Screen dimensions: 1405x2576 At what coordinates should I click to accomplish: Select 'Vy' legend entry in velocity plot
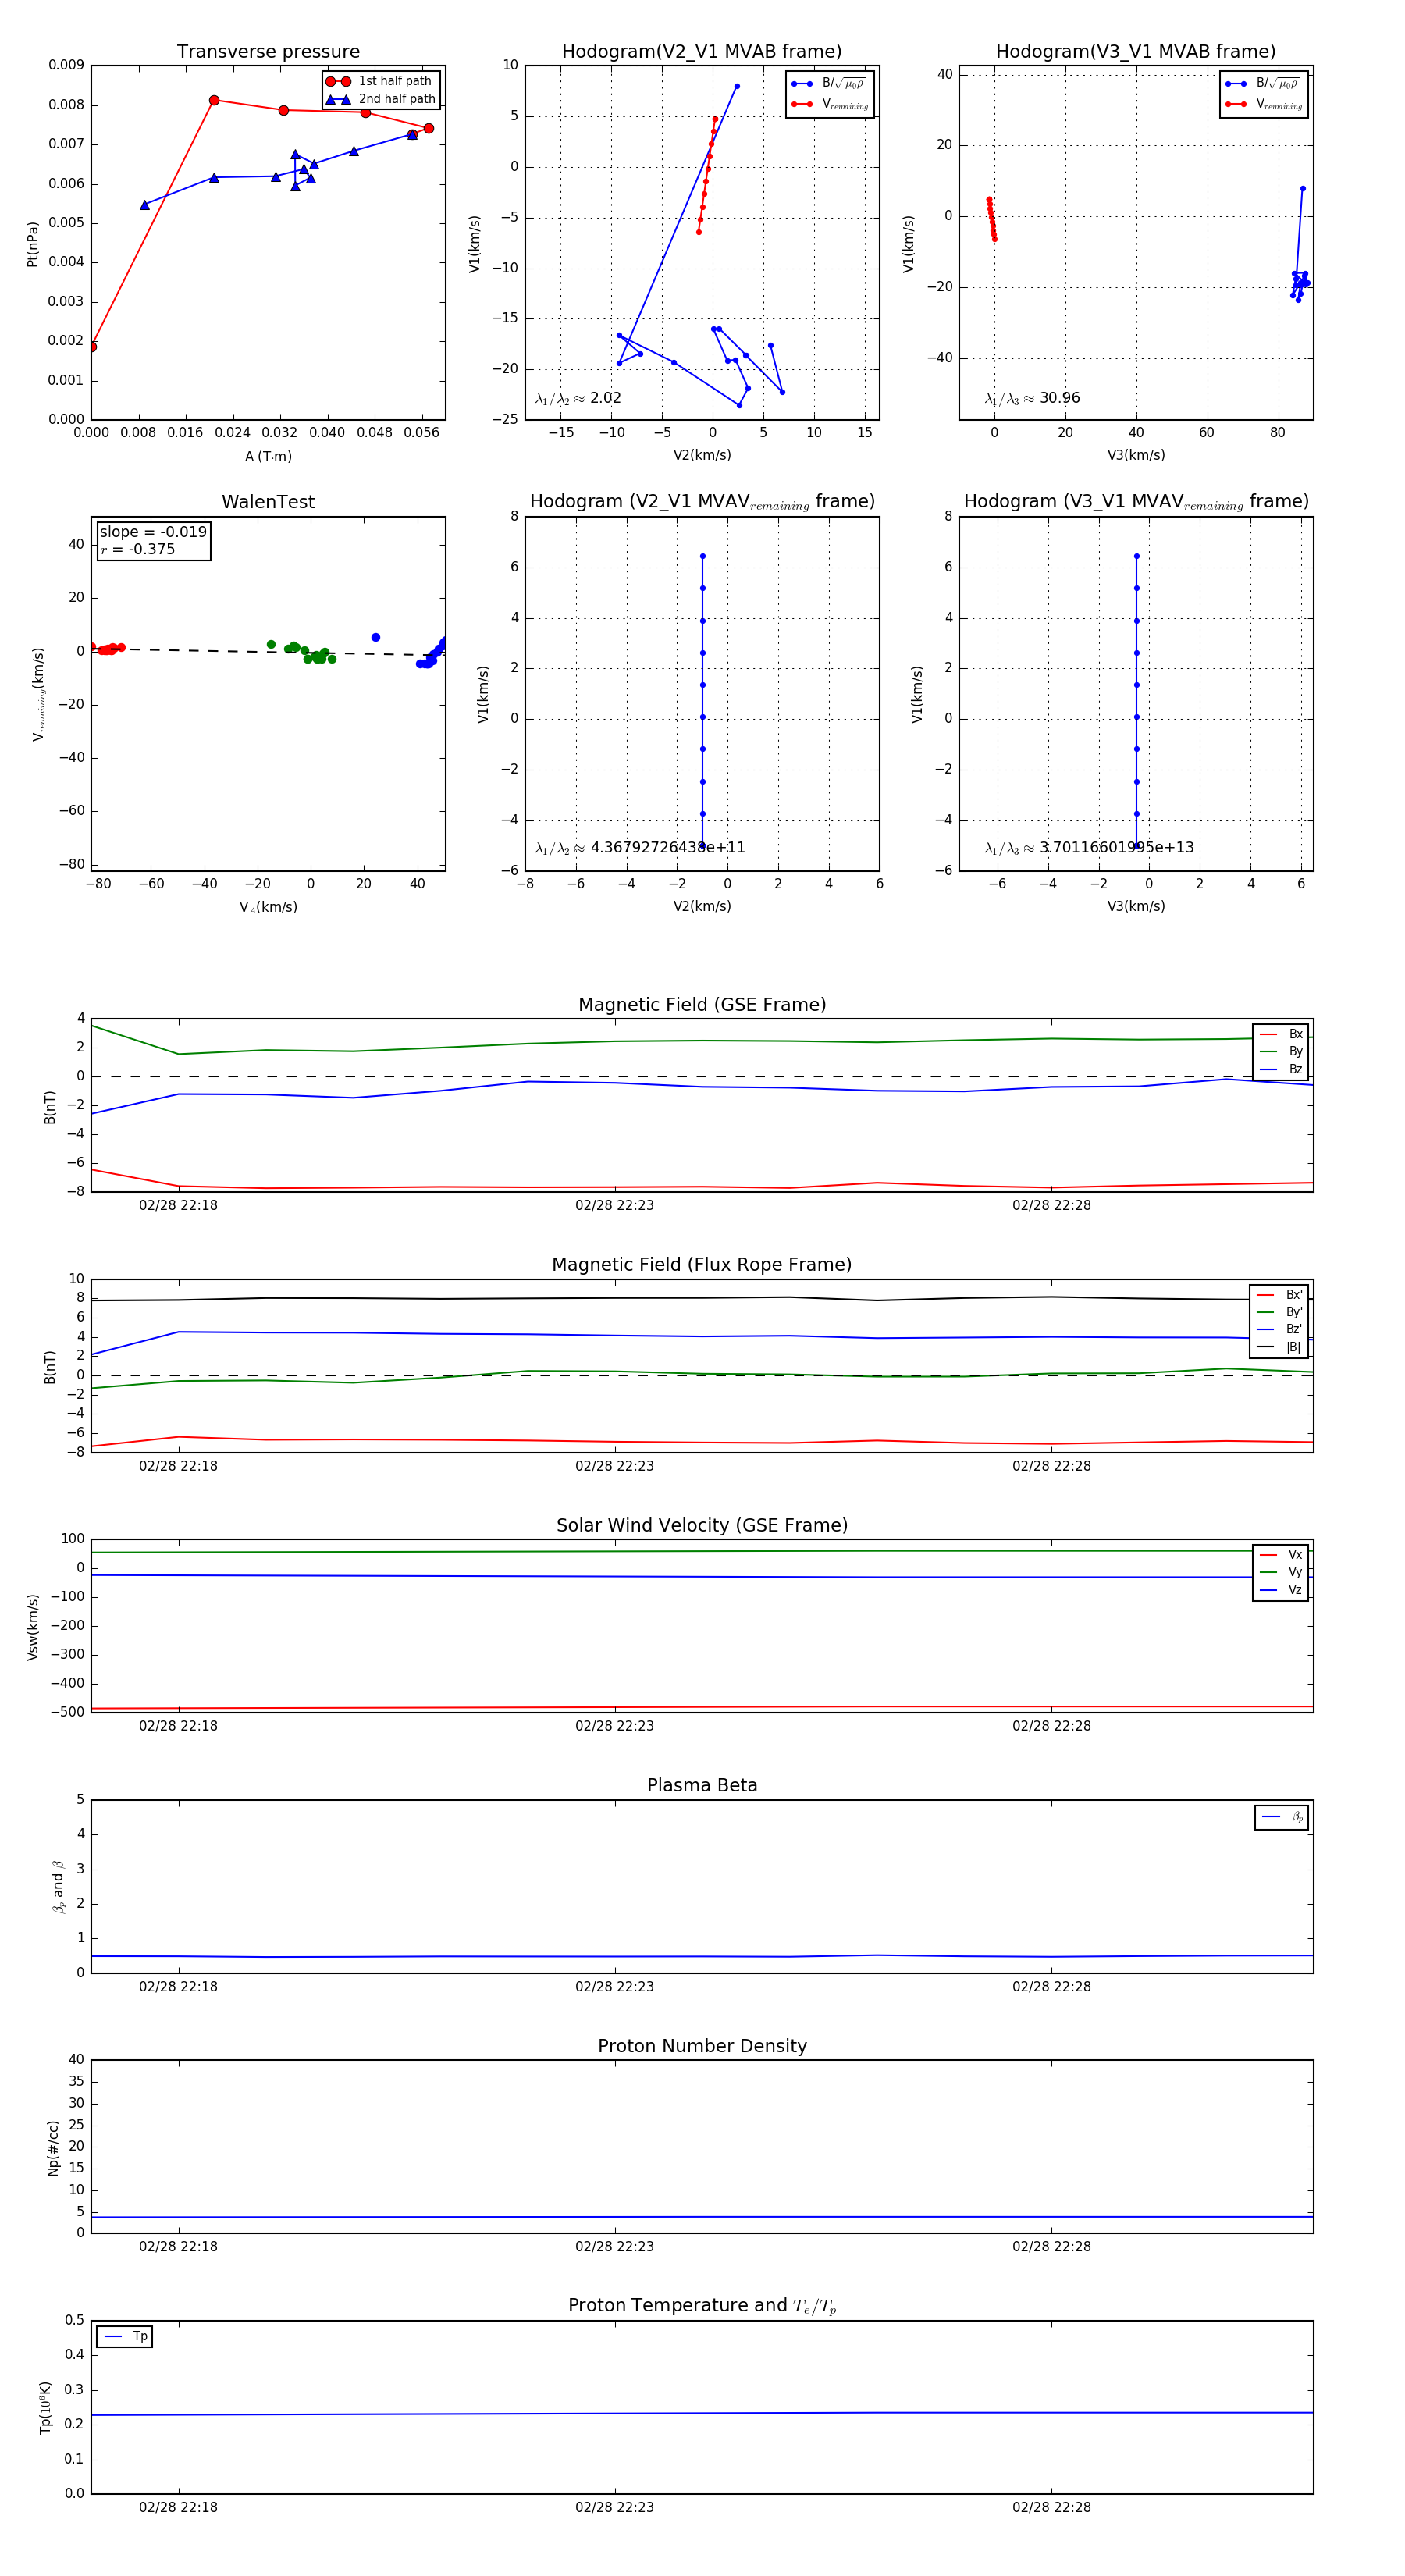pyautogui.click(x=1282, y=1573)
